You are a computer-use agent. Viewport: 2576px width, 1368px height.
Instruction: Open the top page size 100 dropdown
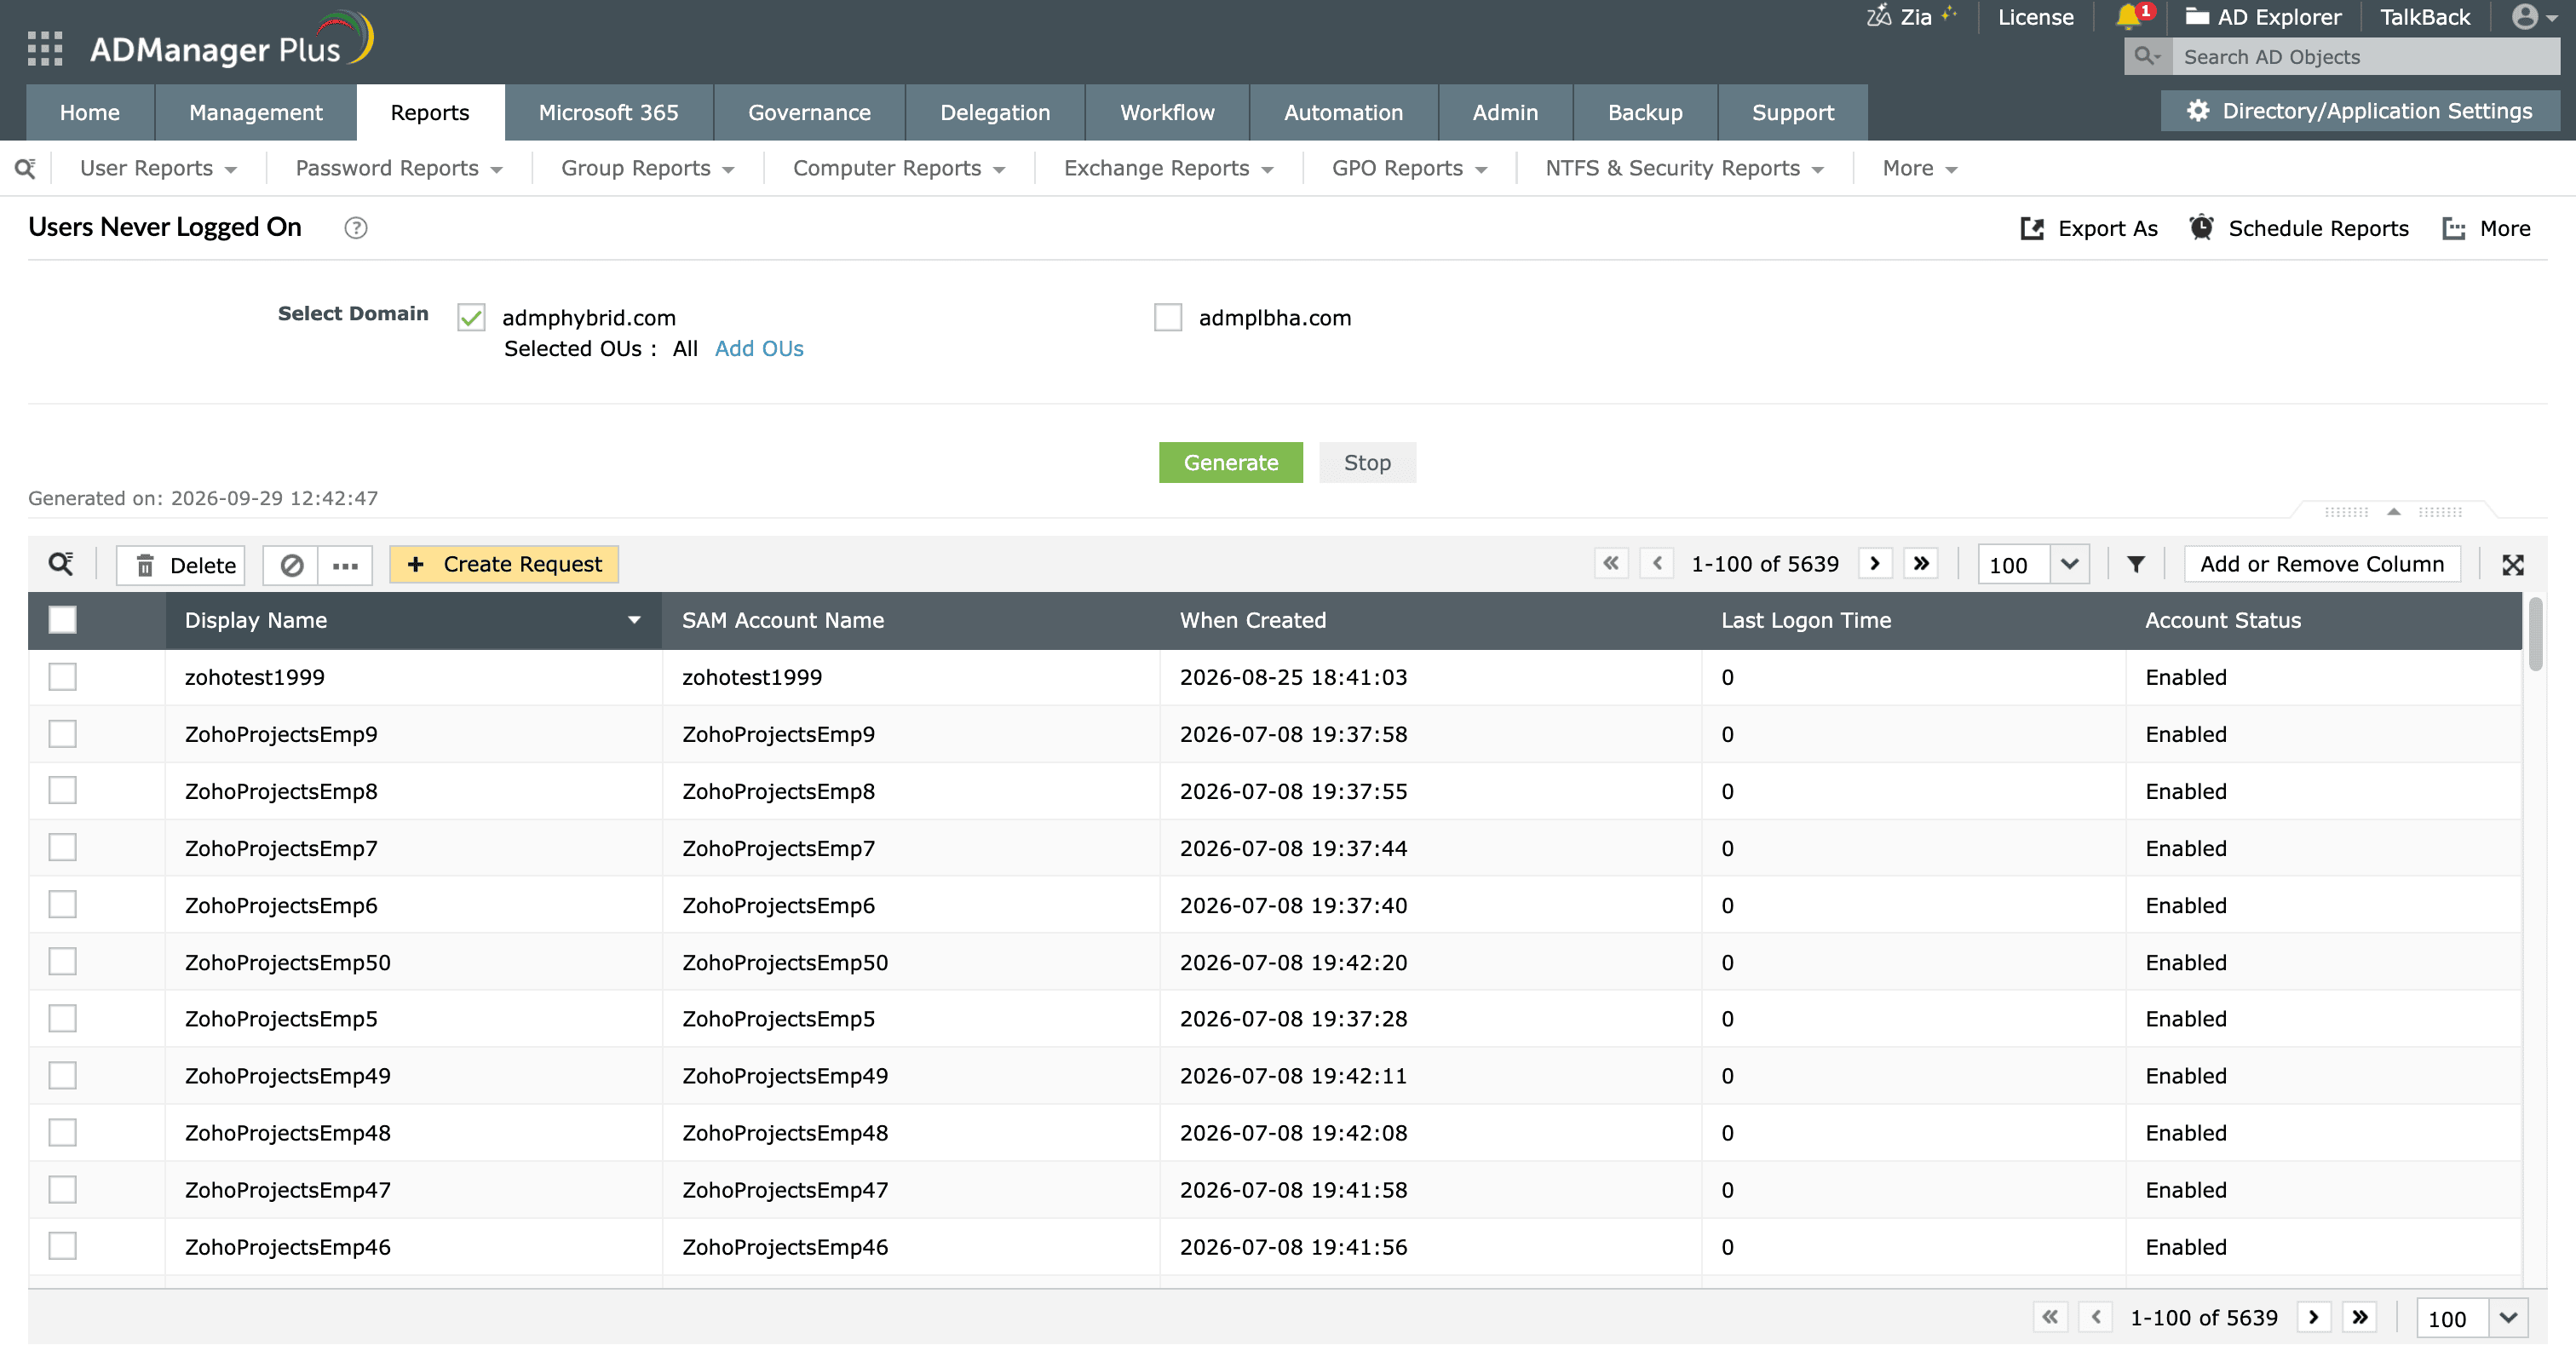pyautogui.click(x=2069, y=564)
